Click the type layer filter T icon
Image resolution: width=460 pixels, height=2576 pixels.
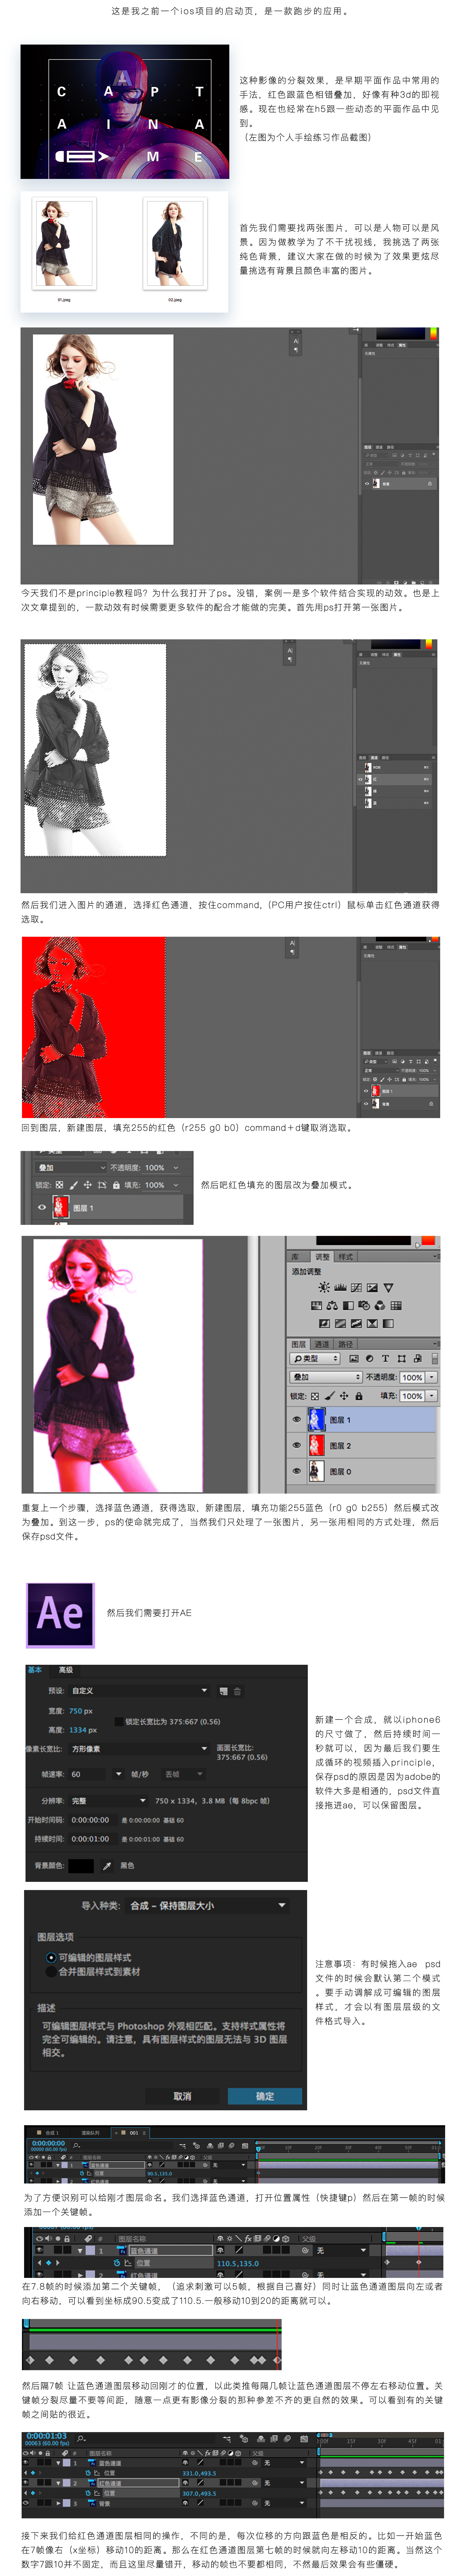[x=385, y=1359]
